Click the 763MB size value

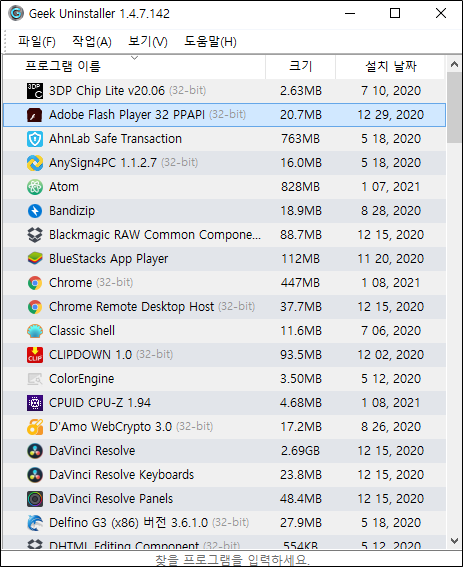301,139
